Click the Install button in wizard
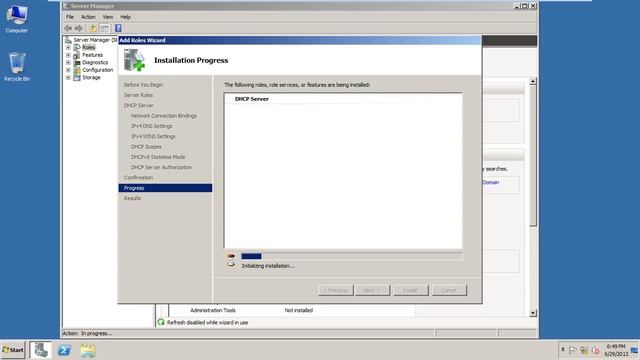 pyautogui.click(x=411, y=290)
